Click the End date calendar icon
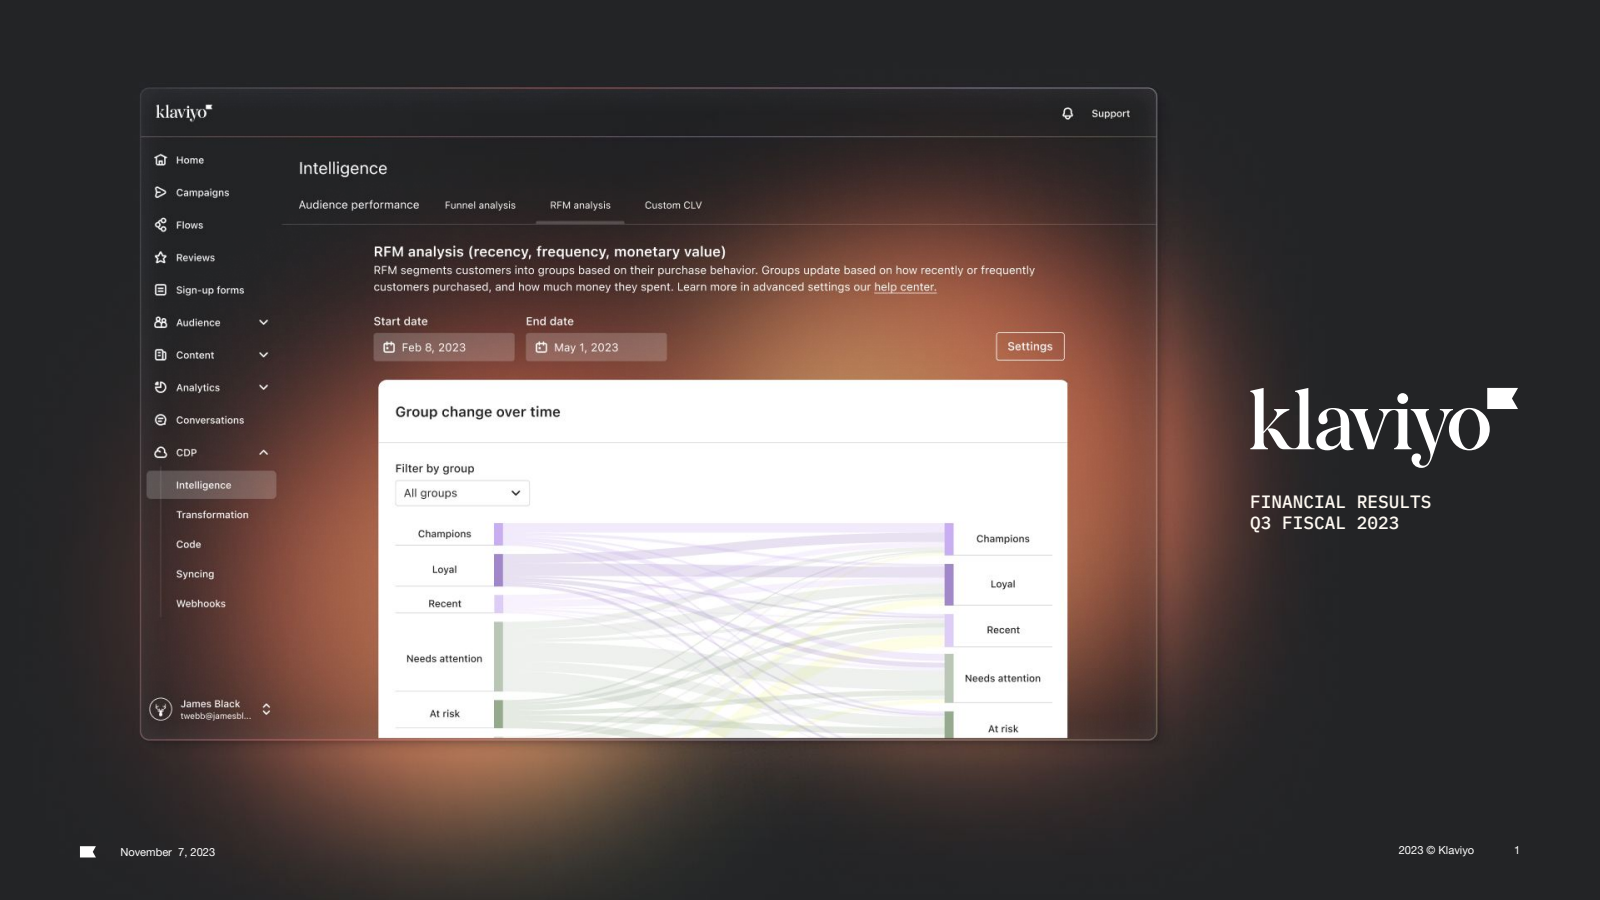Image resolution: width=1600 pixels, height=900 pixels. tap(541, 347)
